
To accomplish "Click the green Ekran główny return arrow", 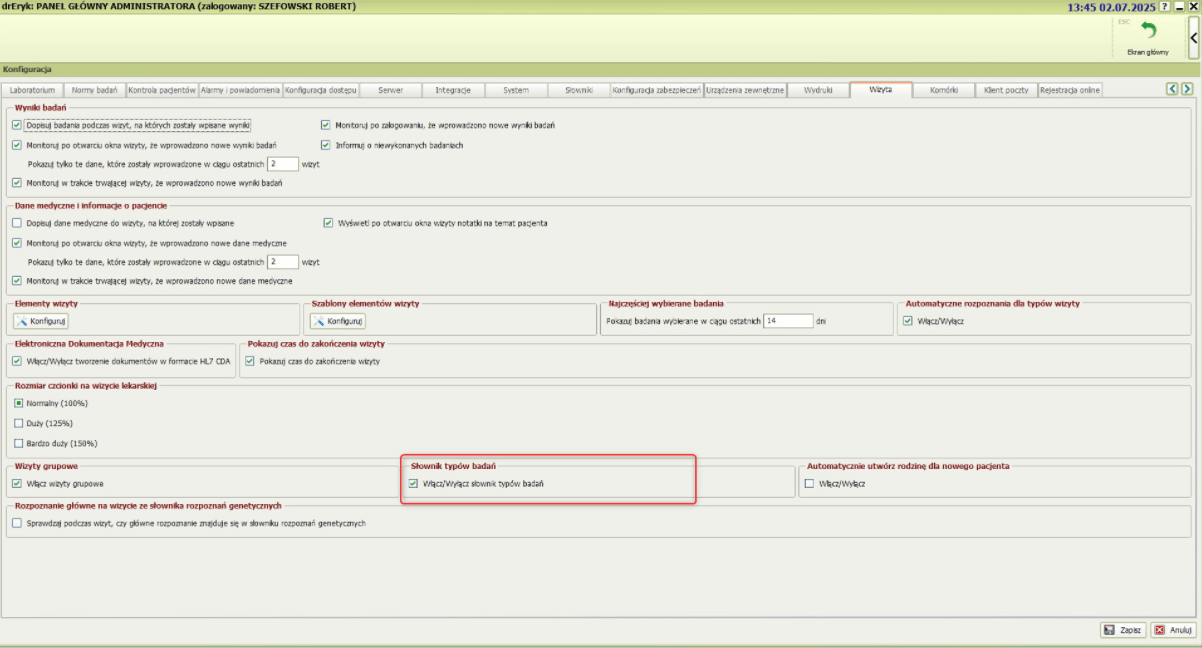I will [x=1148, y=32].
